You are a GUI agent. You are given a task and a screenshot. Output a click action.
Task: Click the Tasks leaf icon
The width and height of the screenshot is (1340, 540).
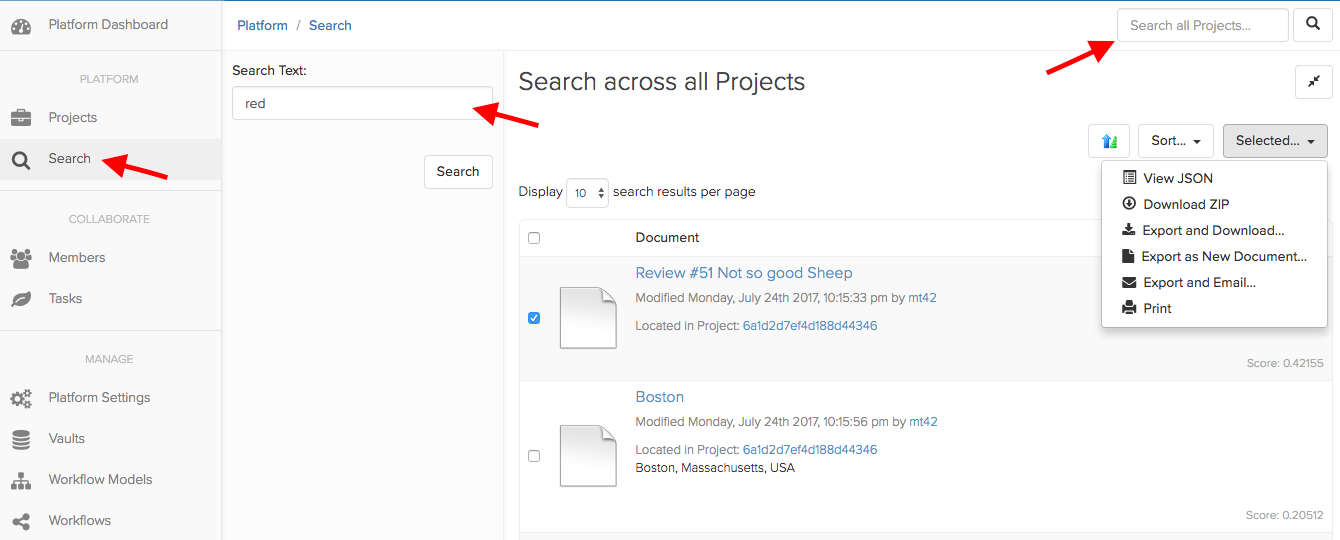point(21,299)
